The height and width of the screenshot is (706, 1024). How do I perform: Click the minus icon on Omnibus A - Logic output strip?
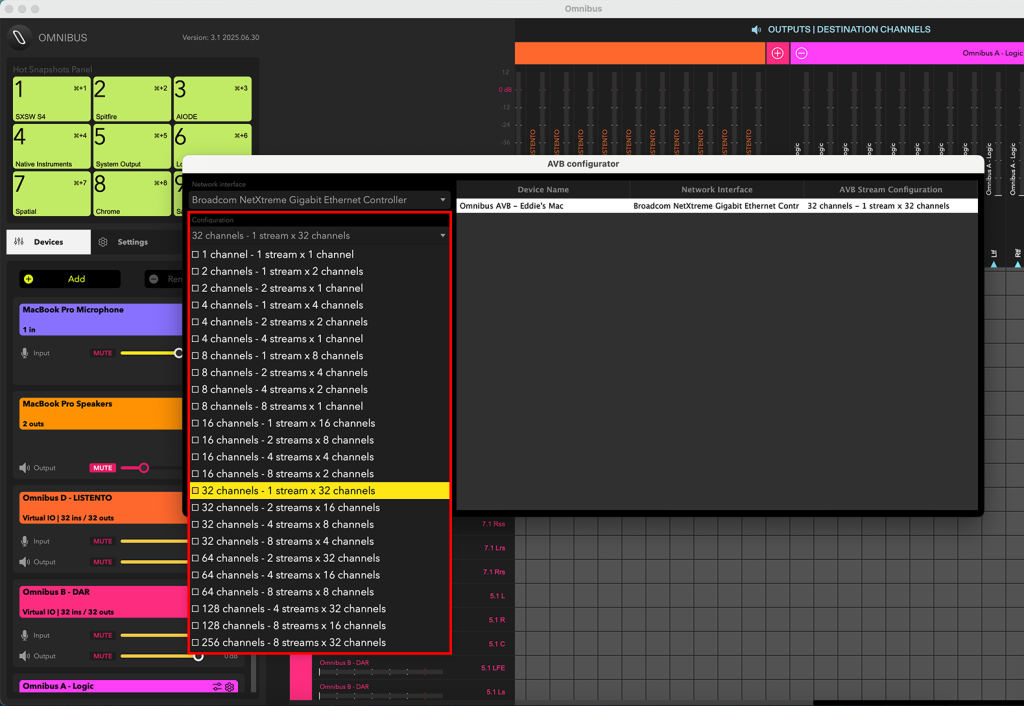point(801,54)
